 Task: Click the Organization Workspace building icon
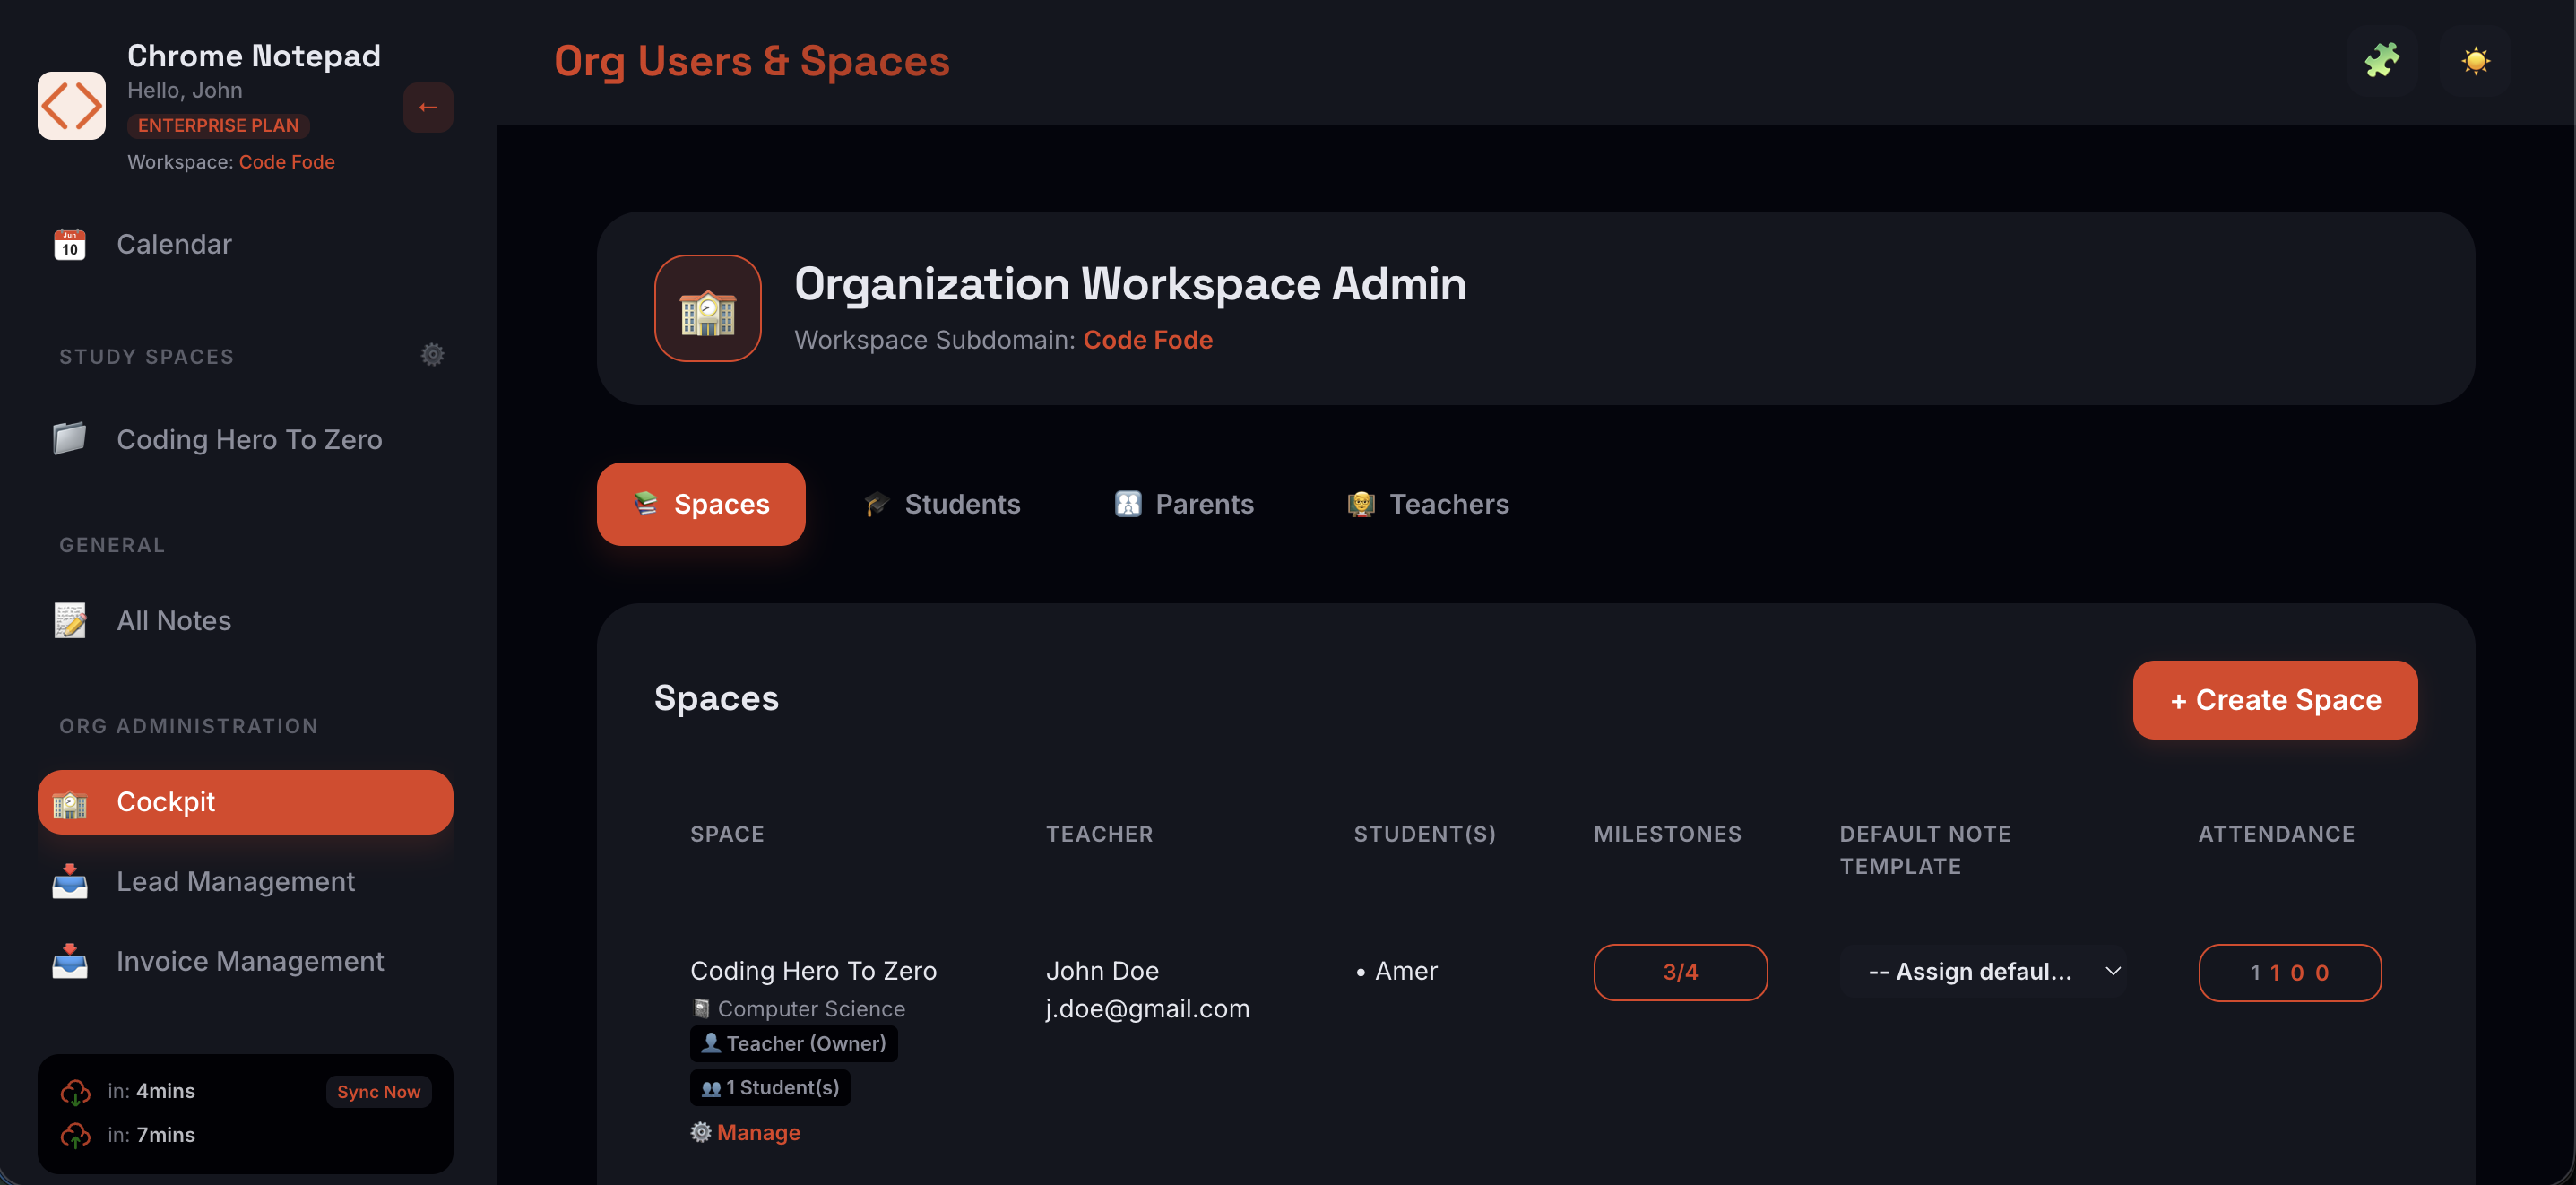708,309
